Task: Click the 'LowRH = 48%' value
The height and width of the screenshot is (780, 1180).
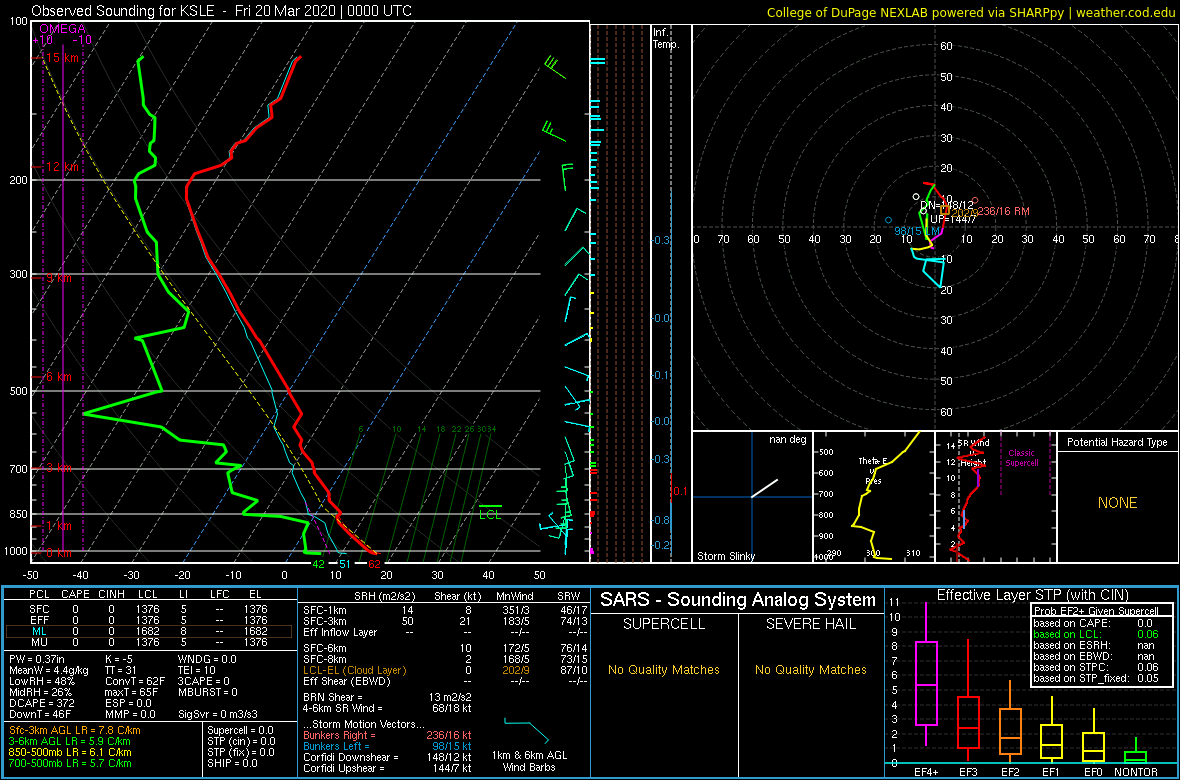Action: click(44, 681)
